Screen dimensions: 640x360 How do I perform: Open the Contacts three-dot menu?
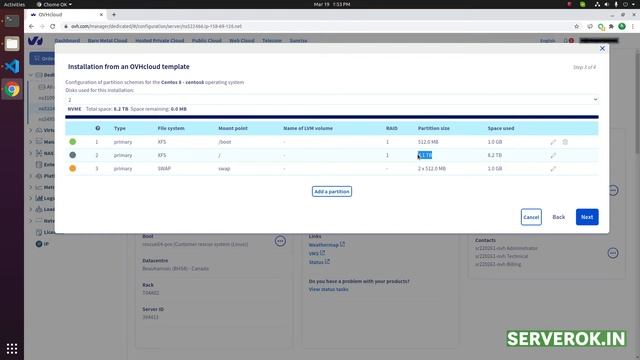coord(613,253)
